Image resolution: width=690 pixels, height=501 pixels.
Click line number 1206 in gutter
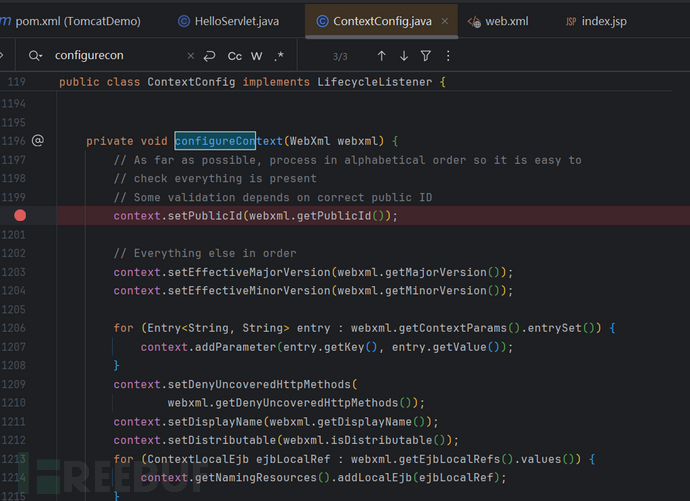pyautogui.click(x=14, y=328)
